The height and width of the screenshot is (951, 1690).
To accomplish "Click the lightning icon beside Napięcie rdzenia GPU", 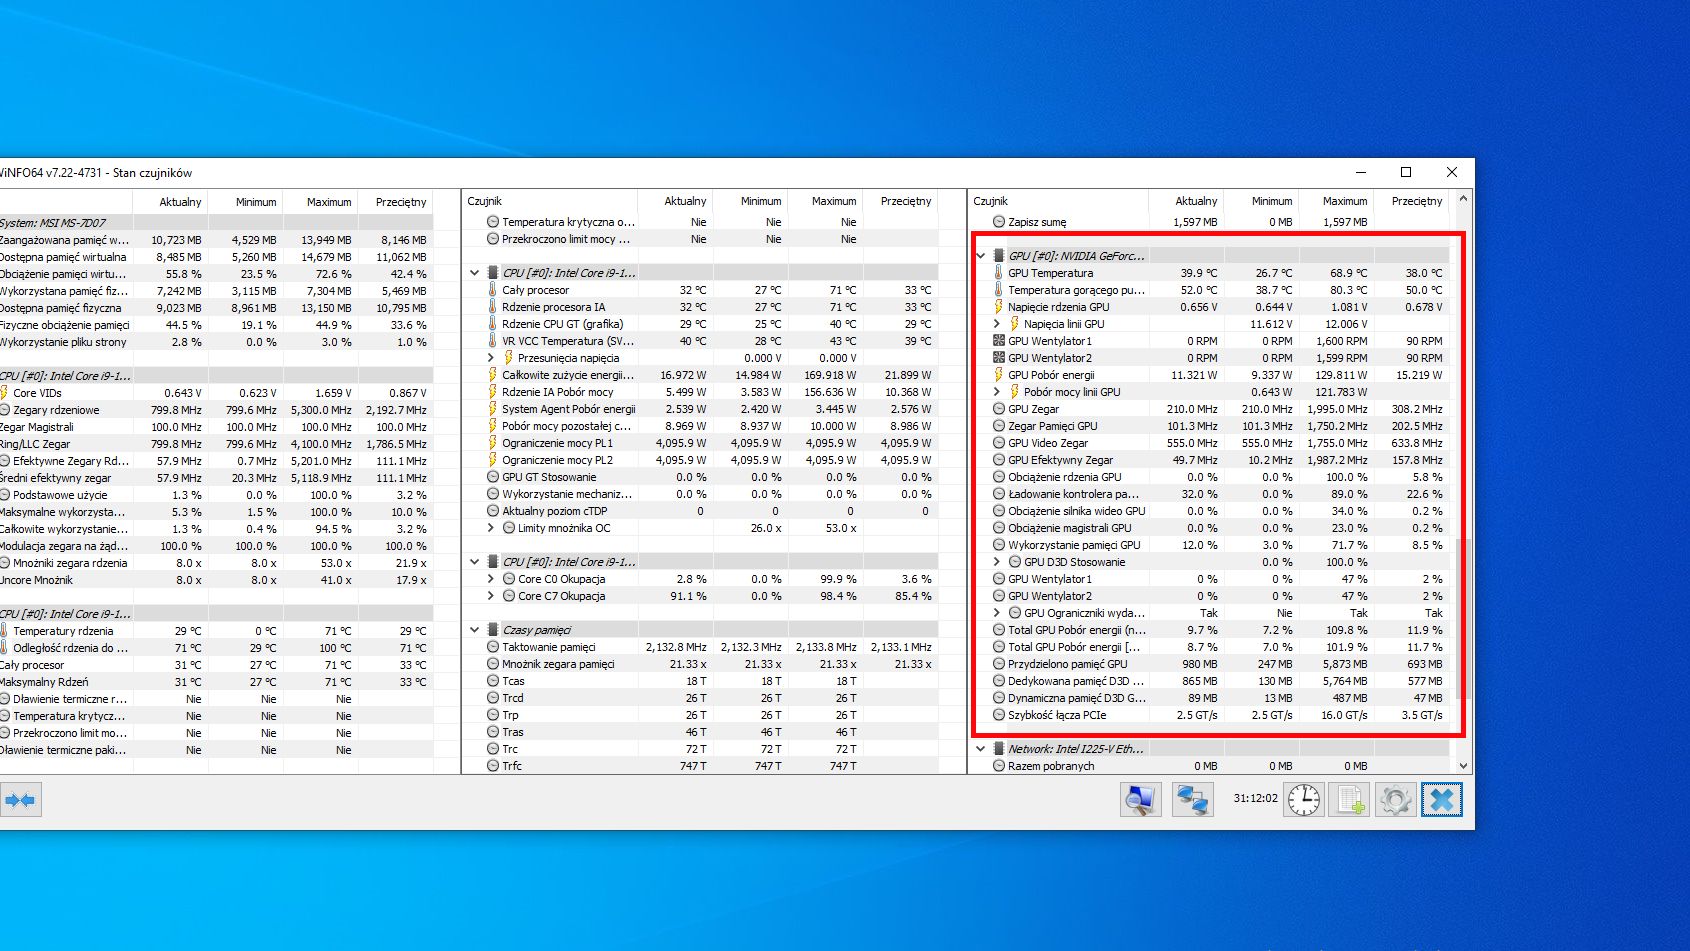I will [x=998, y=307].
